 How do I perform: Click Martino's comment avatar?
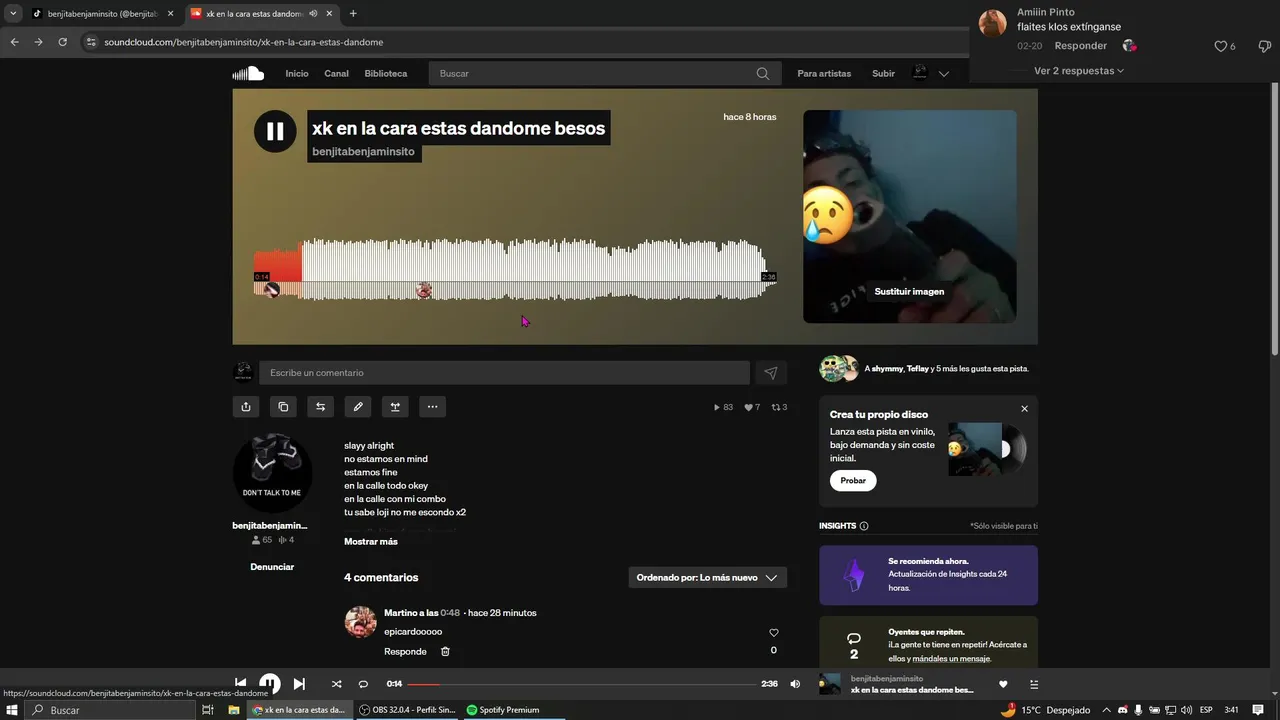360,621
